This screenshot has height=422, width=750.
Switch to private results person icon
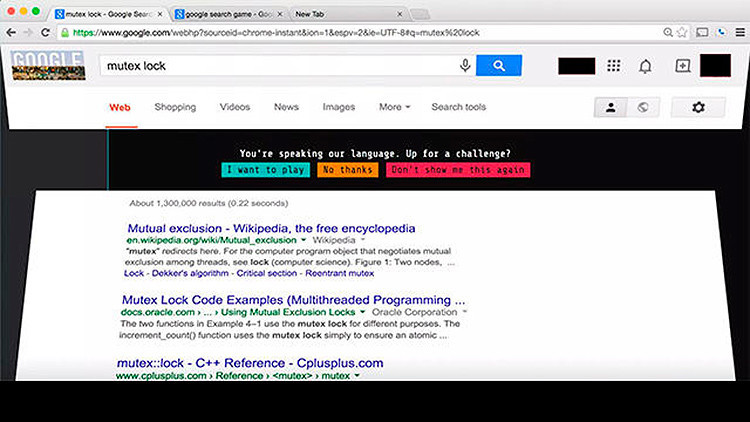tap(610, 107)
